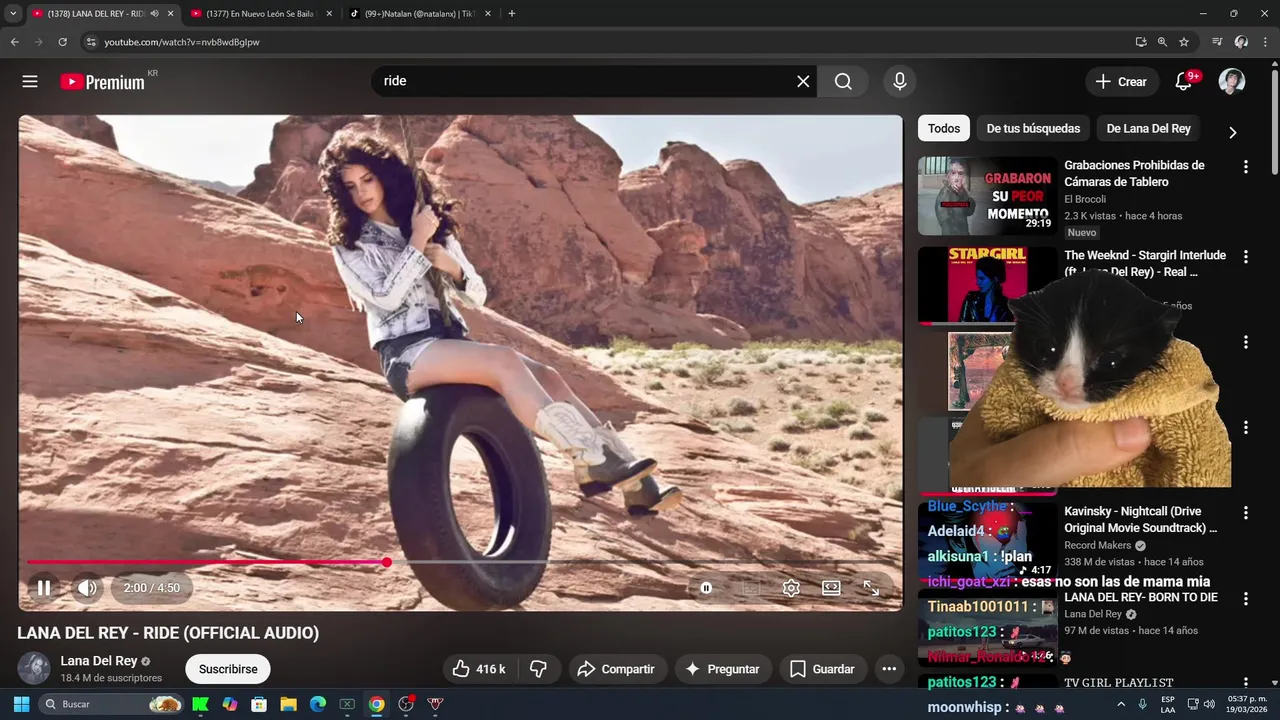Open Chrome three-dot menu
This screenshot has width=1280, height=720.
tap(1266, 42)
